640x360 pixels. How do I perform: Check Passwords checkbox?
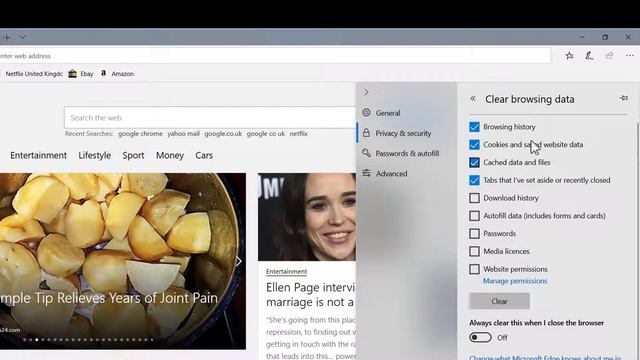click(x=474, y=233)
